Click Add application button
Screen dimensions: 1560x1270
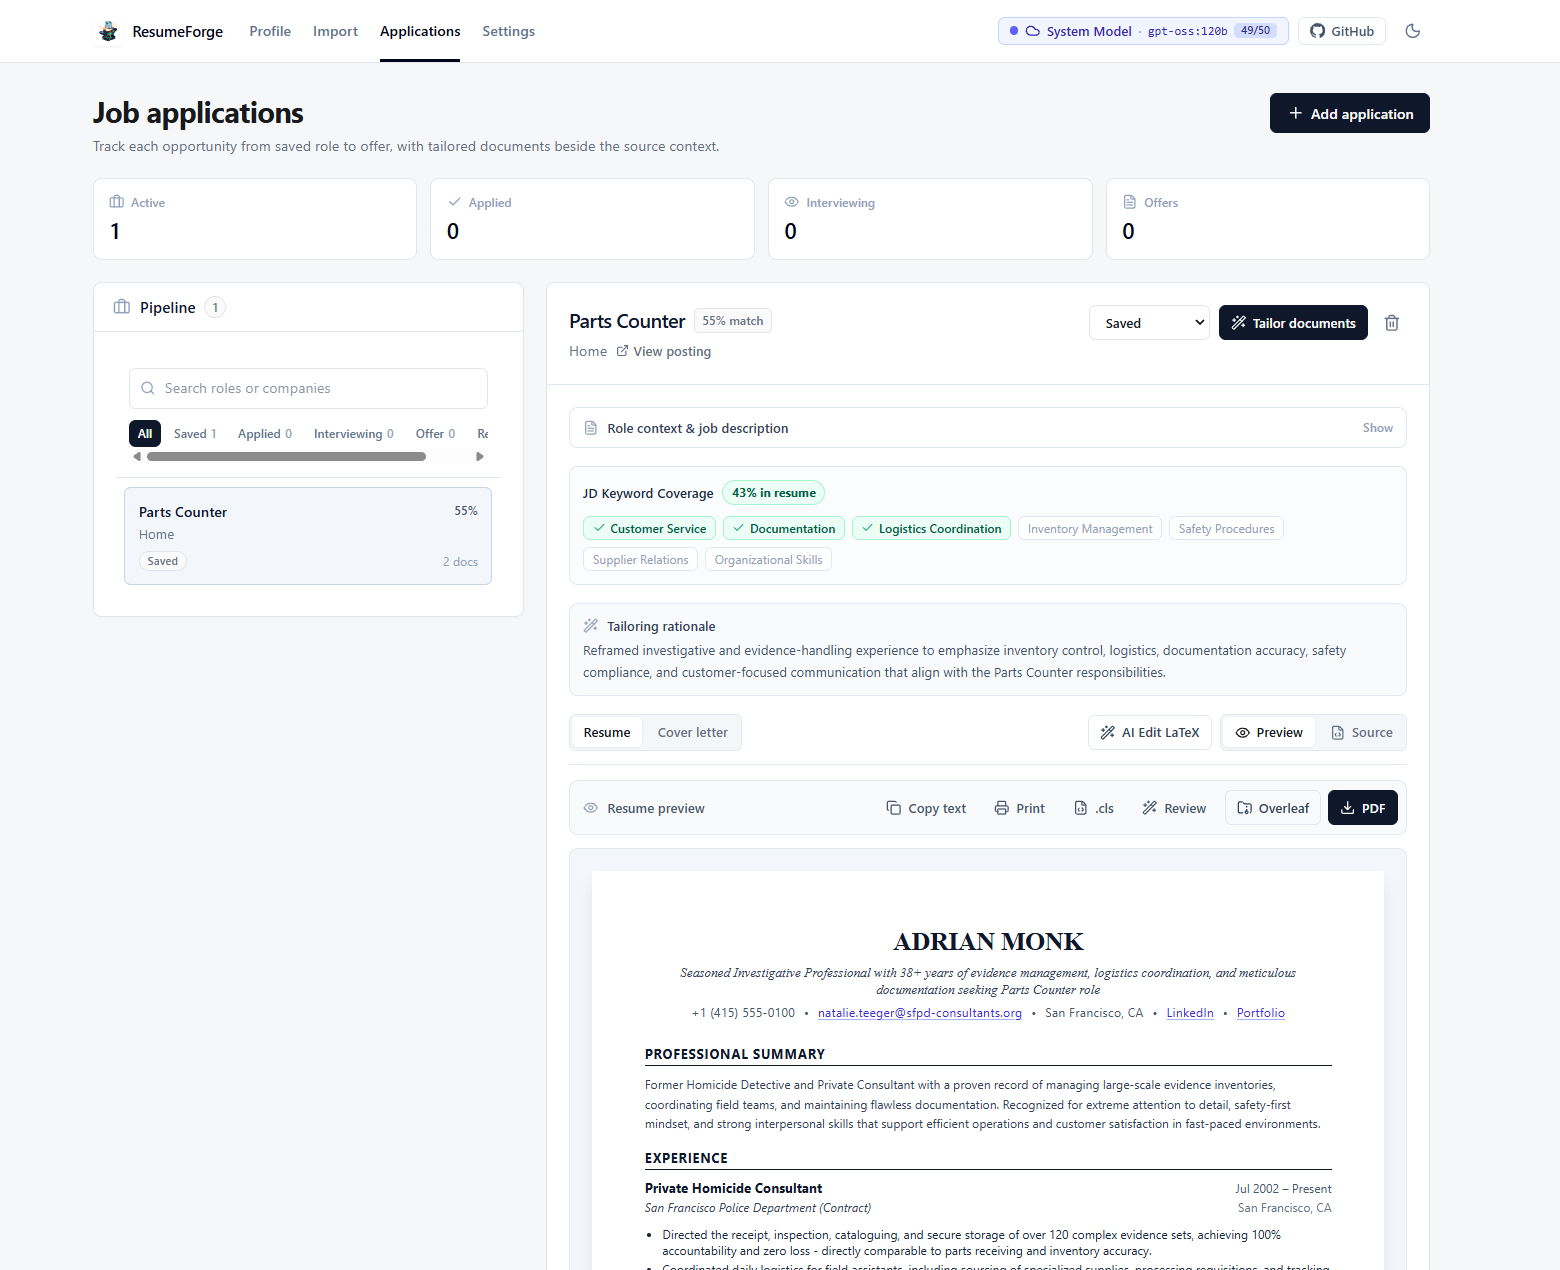[1349, 113]
